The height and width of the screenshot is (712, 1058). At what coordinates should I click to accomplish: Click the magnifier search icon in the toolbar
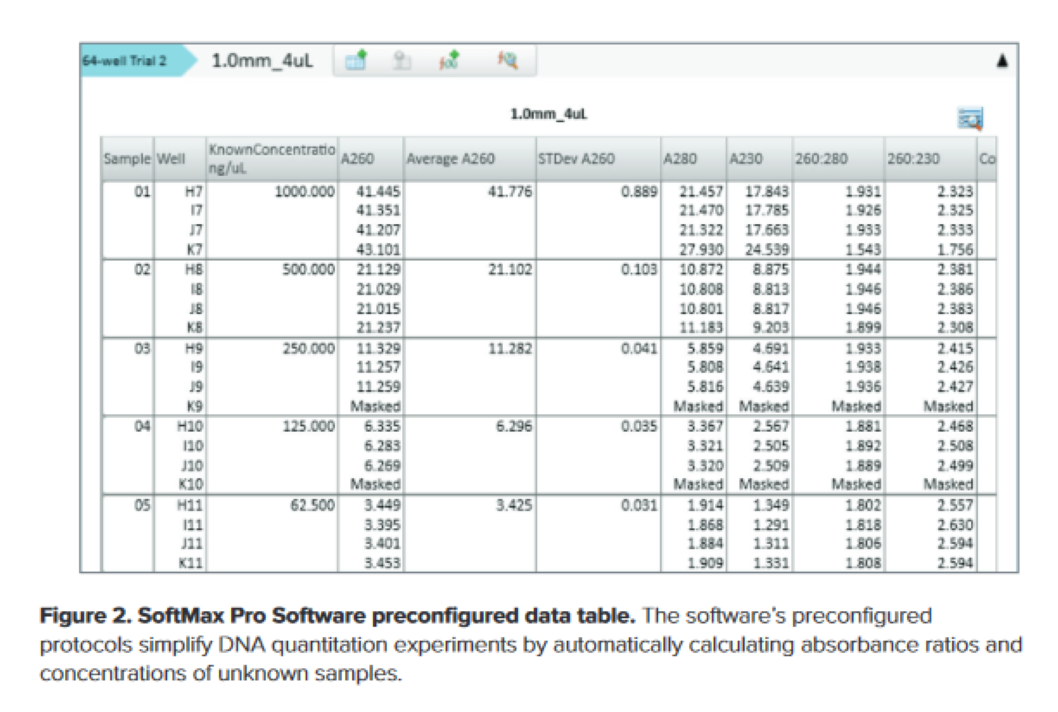pyautogui.click(x=508, y=61)
